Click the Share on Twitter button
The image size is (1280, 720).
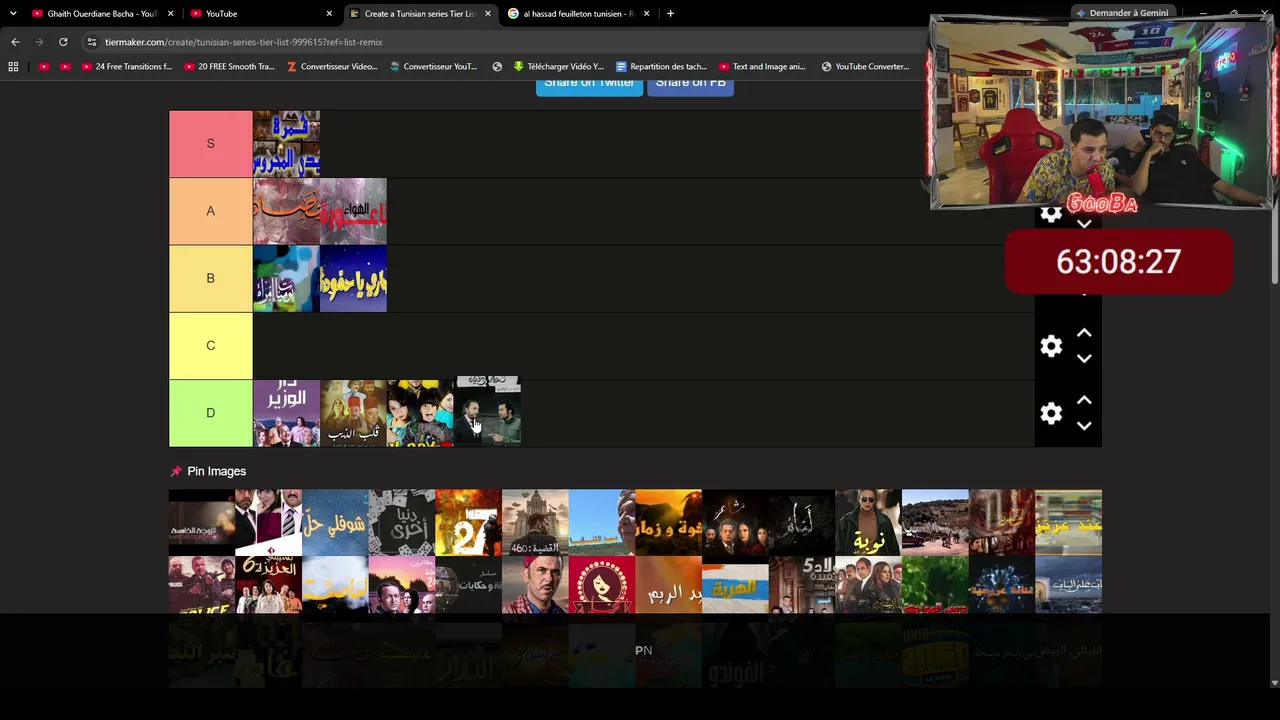589,84
